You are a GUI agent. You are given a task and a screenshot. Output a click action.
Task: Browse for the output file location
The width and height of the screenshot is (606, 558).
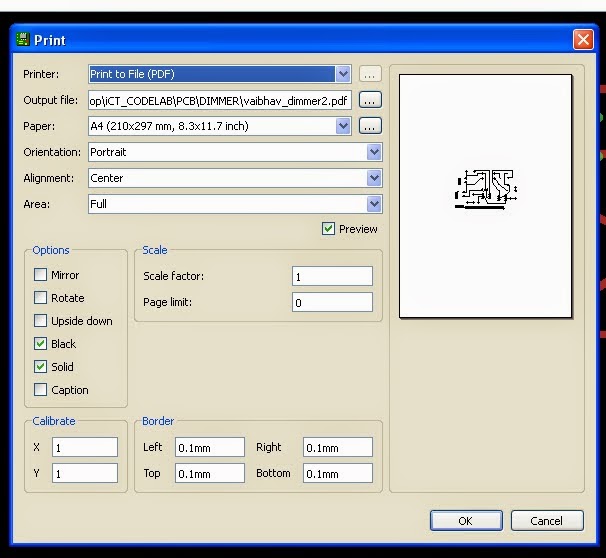370,100
